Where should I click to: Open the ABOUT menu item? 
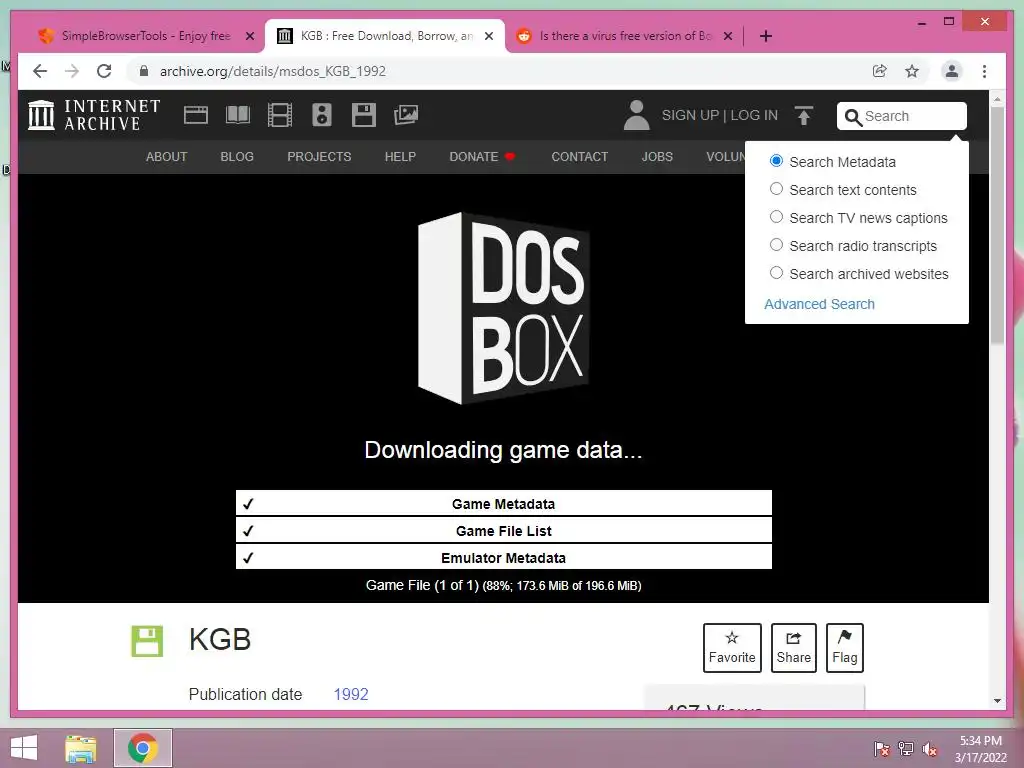click(167, 157)
